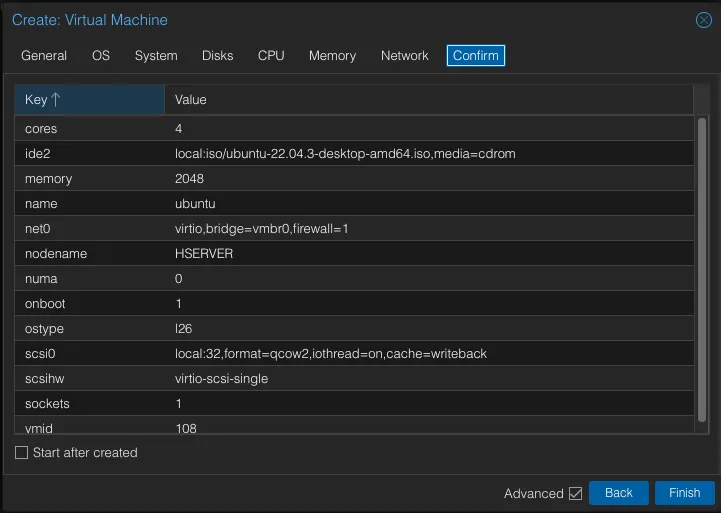Click Finish to create the VM
Screen dimensions: 721x513
tap(684, 493)
